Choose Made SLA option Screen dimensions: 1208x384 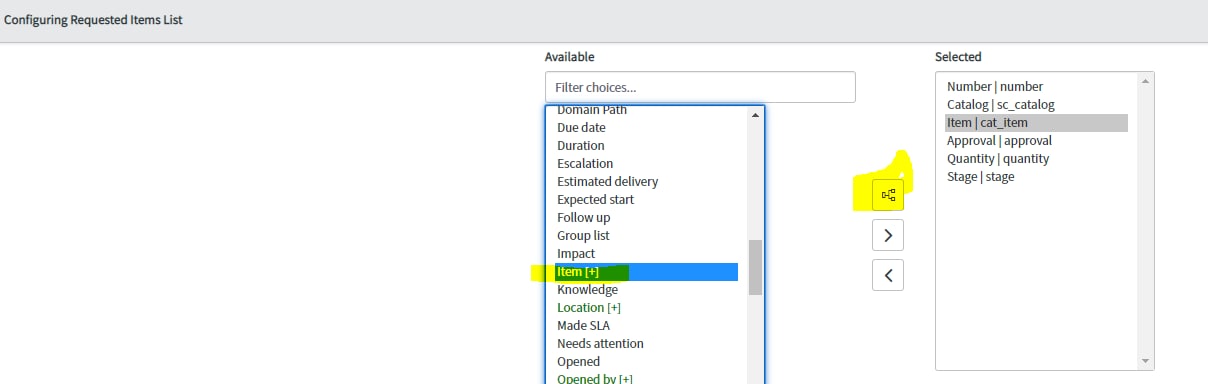(x=647, y=326)
